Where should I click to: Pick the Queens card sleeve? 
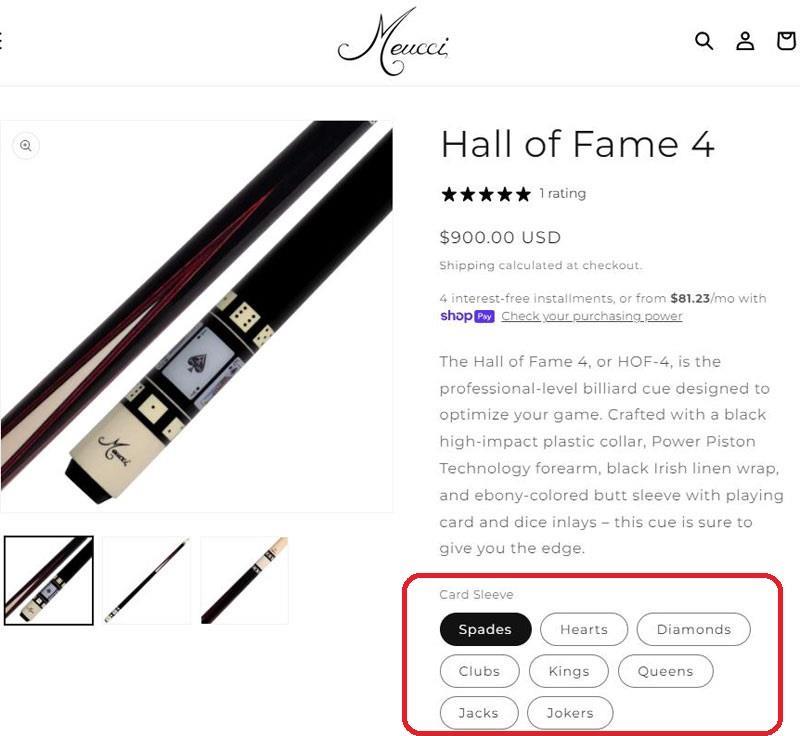tap(665, 671)
